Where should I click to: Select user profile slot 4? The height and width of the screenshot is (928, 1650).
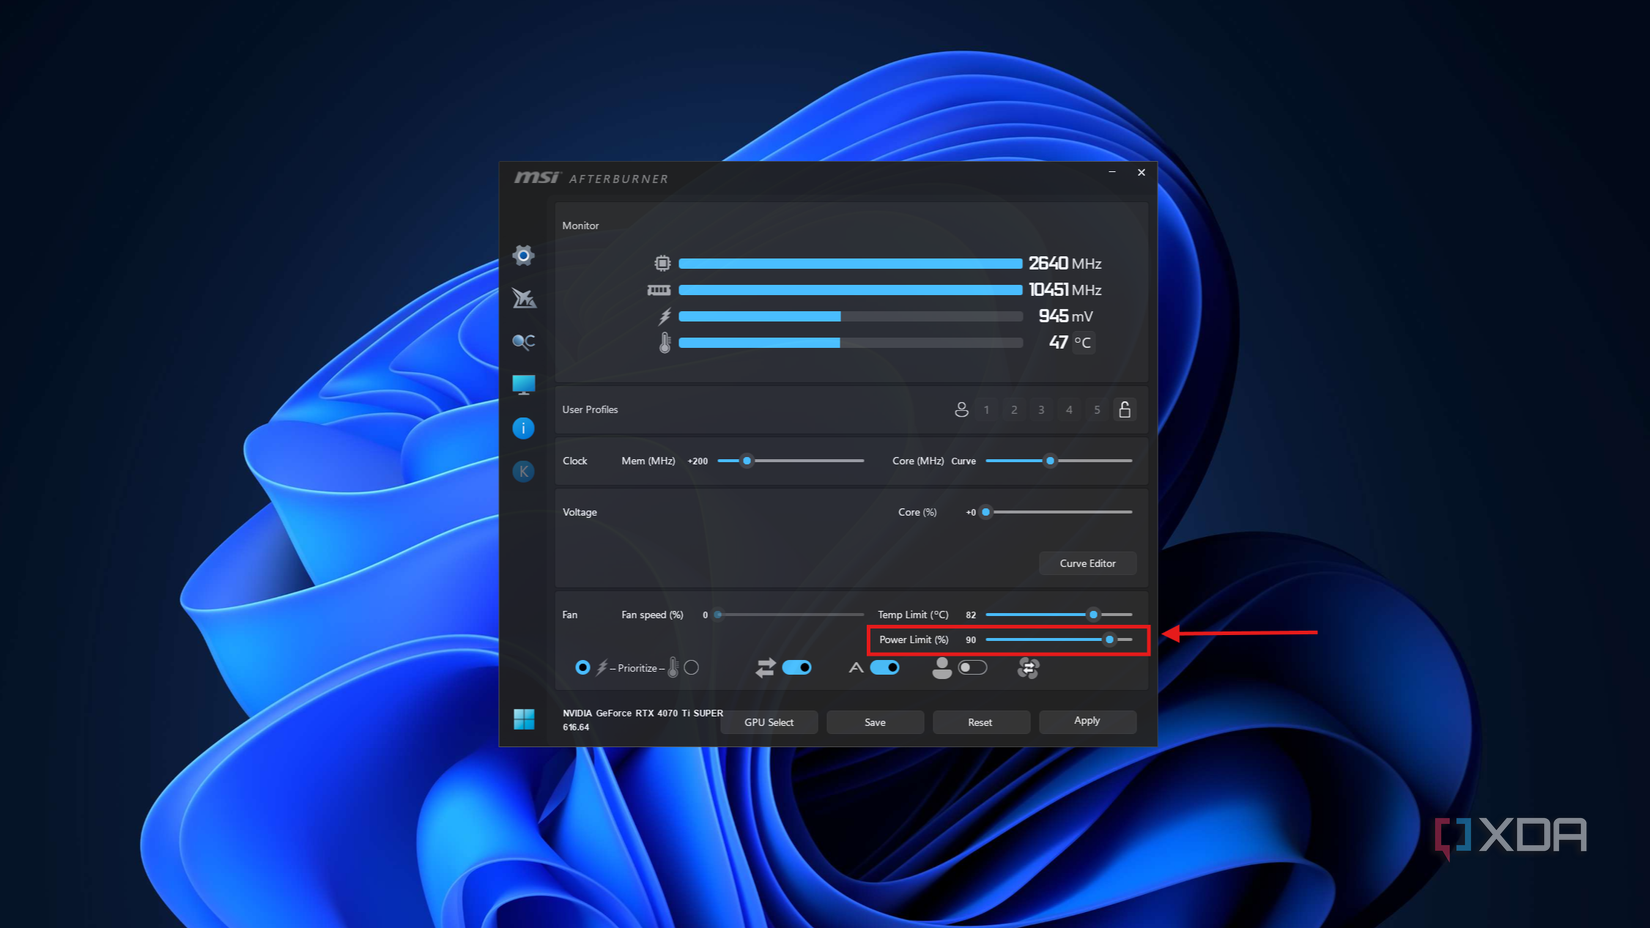1069,410
